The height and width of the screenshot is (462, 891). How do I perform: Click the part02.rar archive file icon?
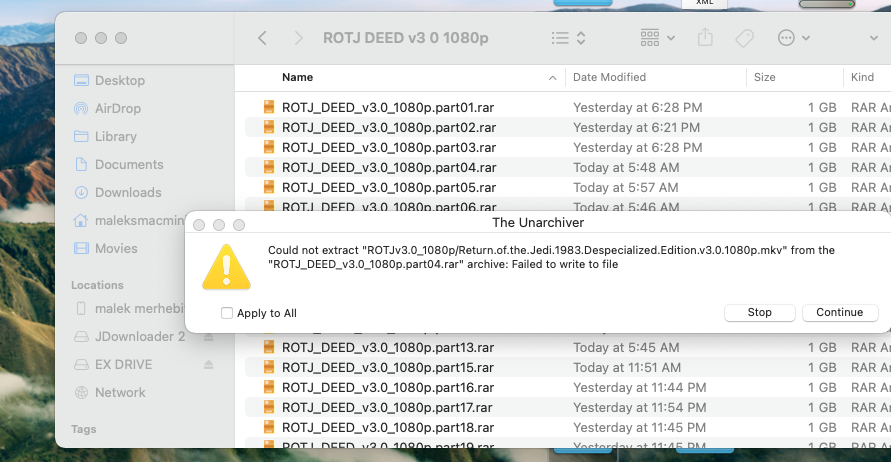269,127
